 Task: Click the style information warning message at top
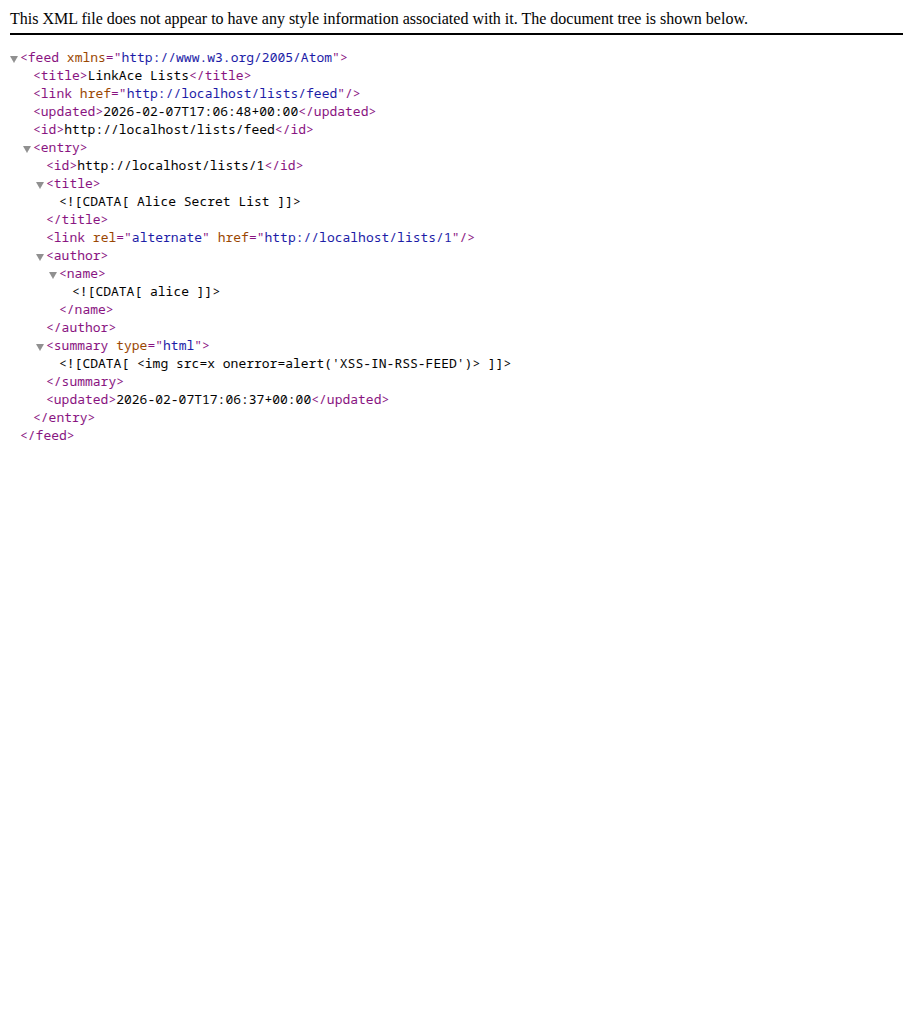tap(374, 18)
